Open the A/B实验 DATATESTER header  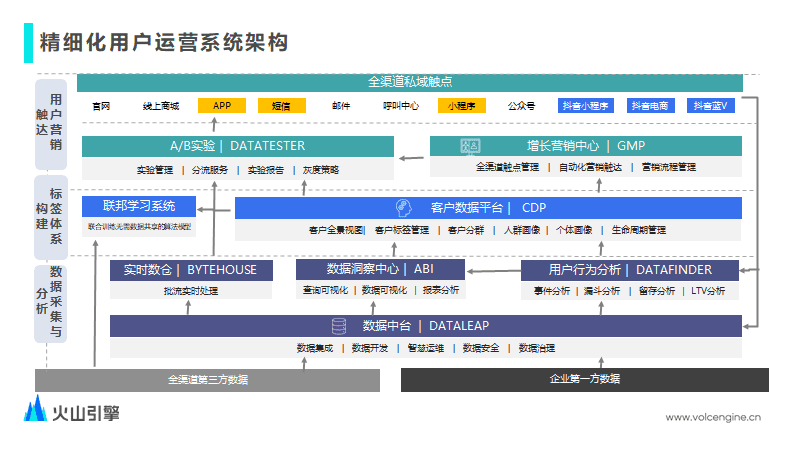(237, 146)
